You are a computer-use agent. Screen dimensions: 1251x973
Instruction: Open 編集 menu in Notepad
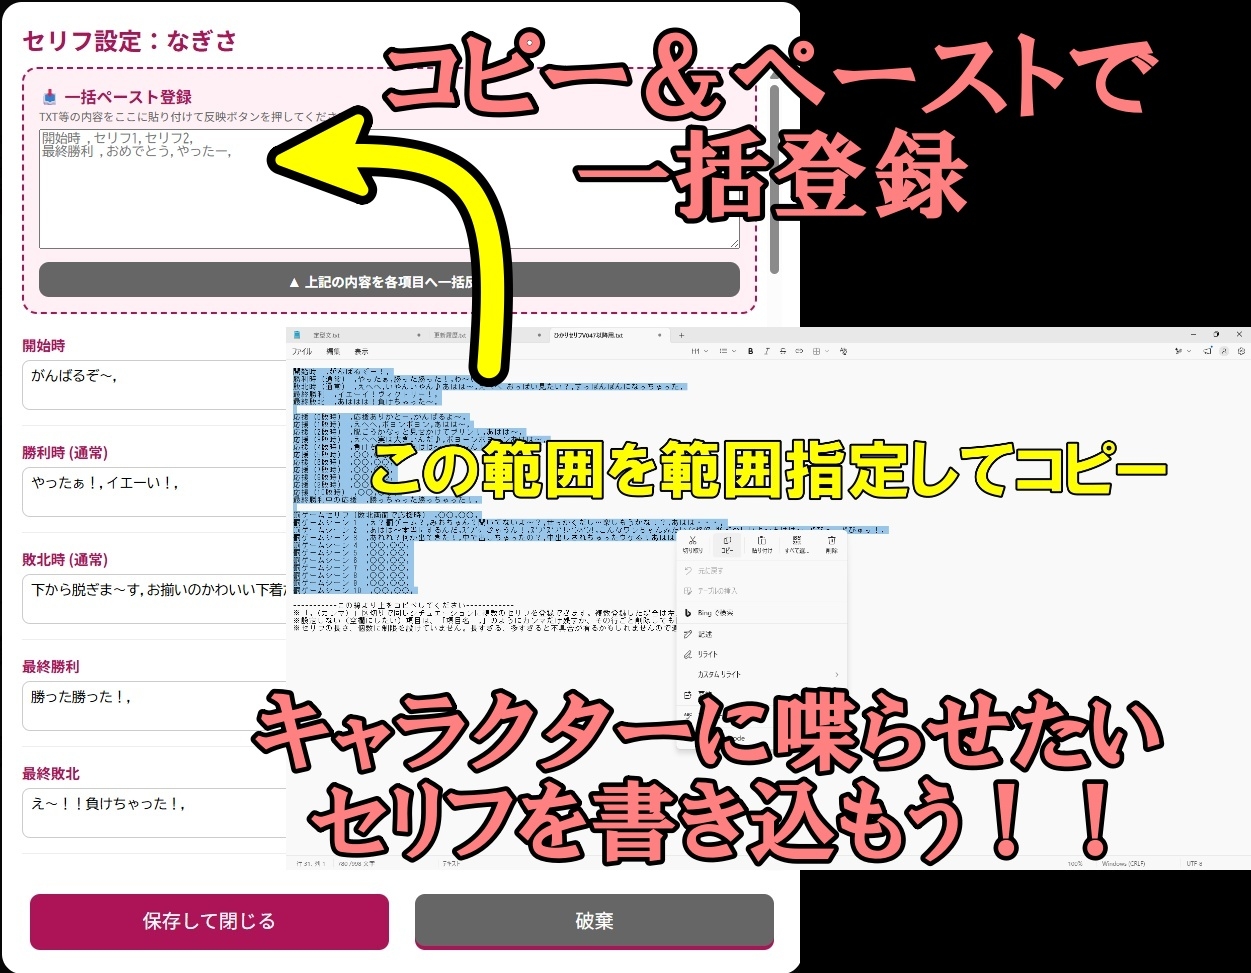pyautogui.click(x=332, y=352)
